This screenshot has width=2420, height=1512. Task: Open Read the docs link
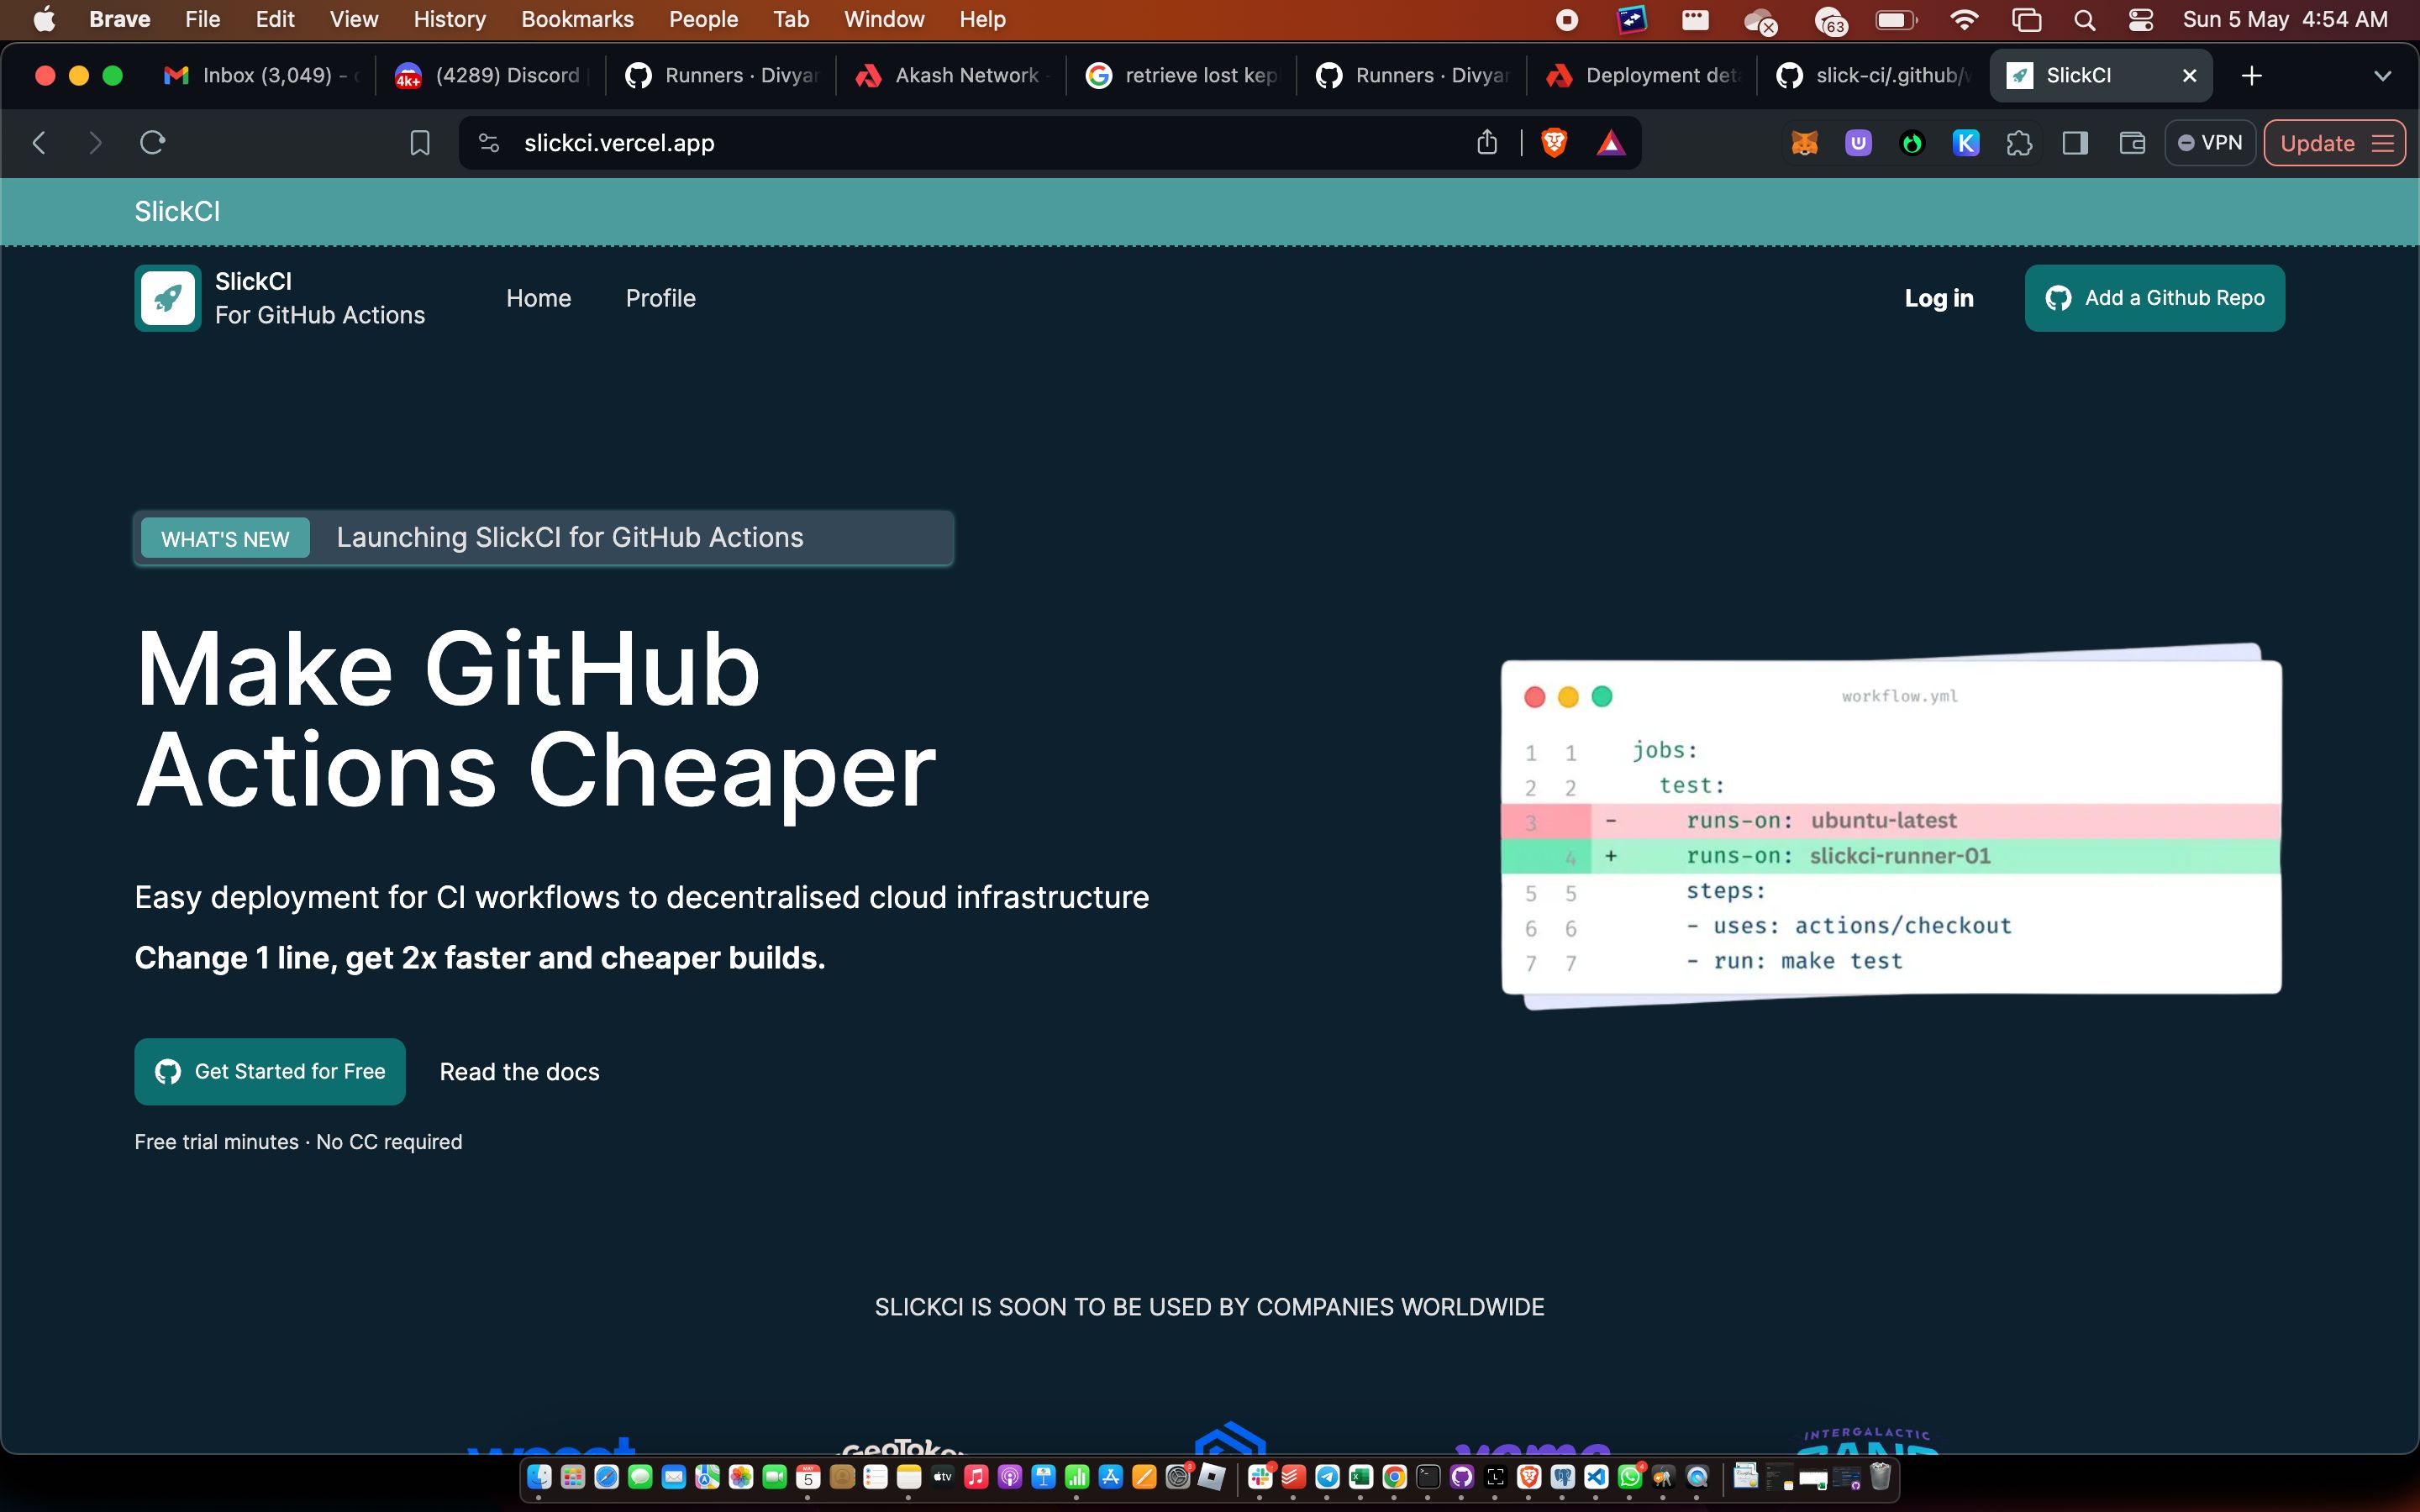tap(519, 1071)
